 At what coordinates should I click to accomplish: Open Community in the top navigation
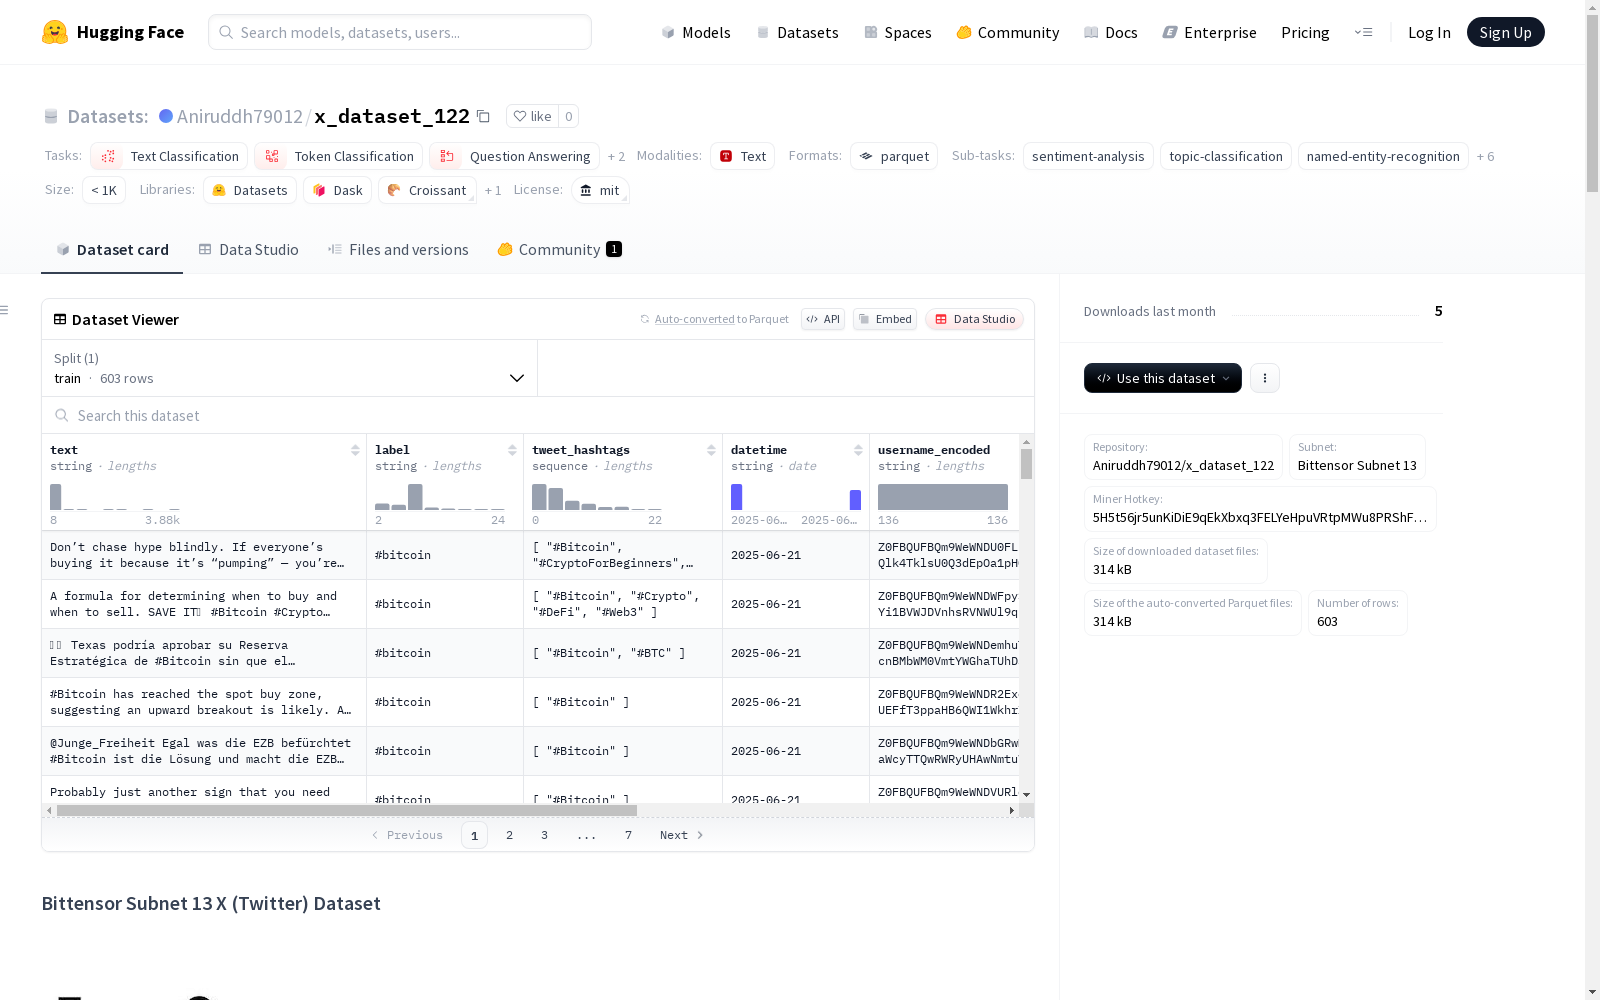click(x=1008, y=32)
